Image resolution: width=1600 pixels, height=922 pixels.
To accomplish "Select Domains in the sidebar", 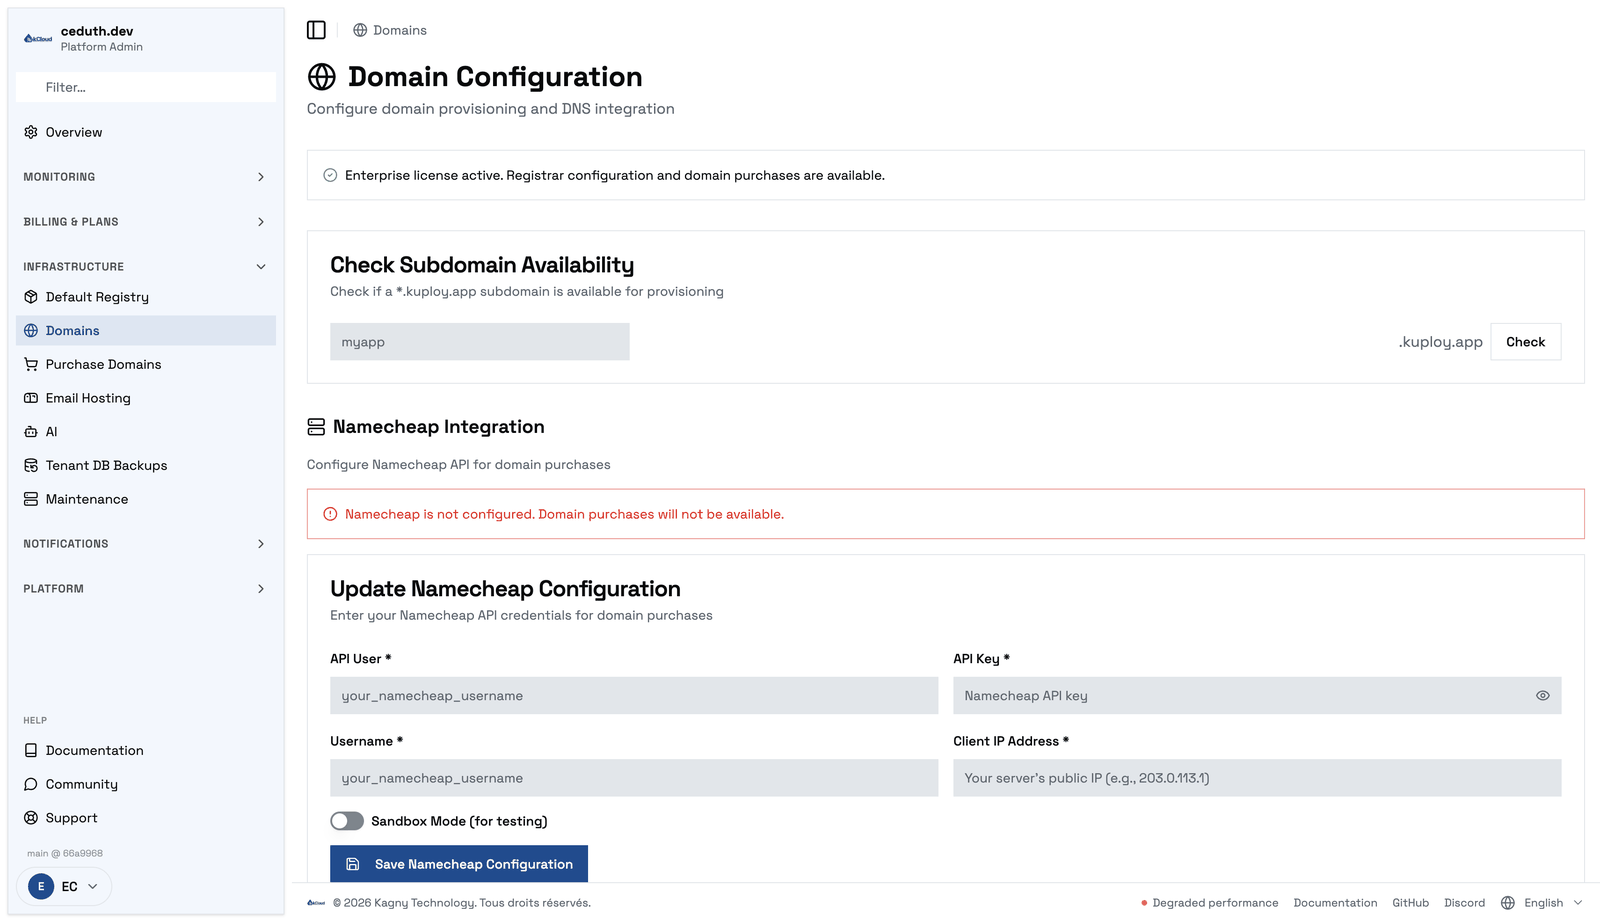I will [146, 331].
